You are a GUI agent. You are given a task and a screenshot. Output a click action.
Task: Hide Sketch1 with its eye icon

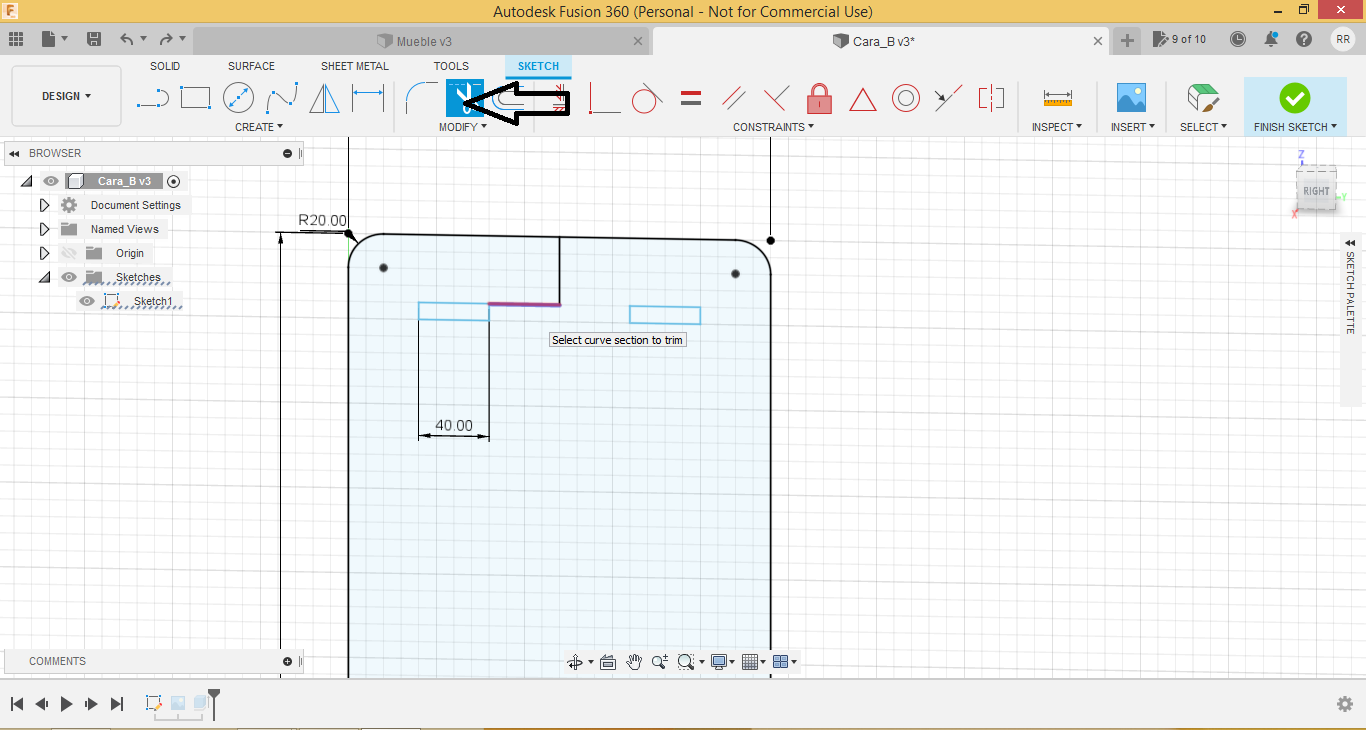[x=87, y=301]
